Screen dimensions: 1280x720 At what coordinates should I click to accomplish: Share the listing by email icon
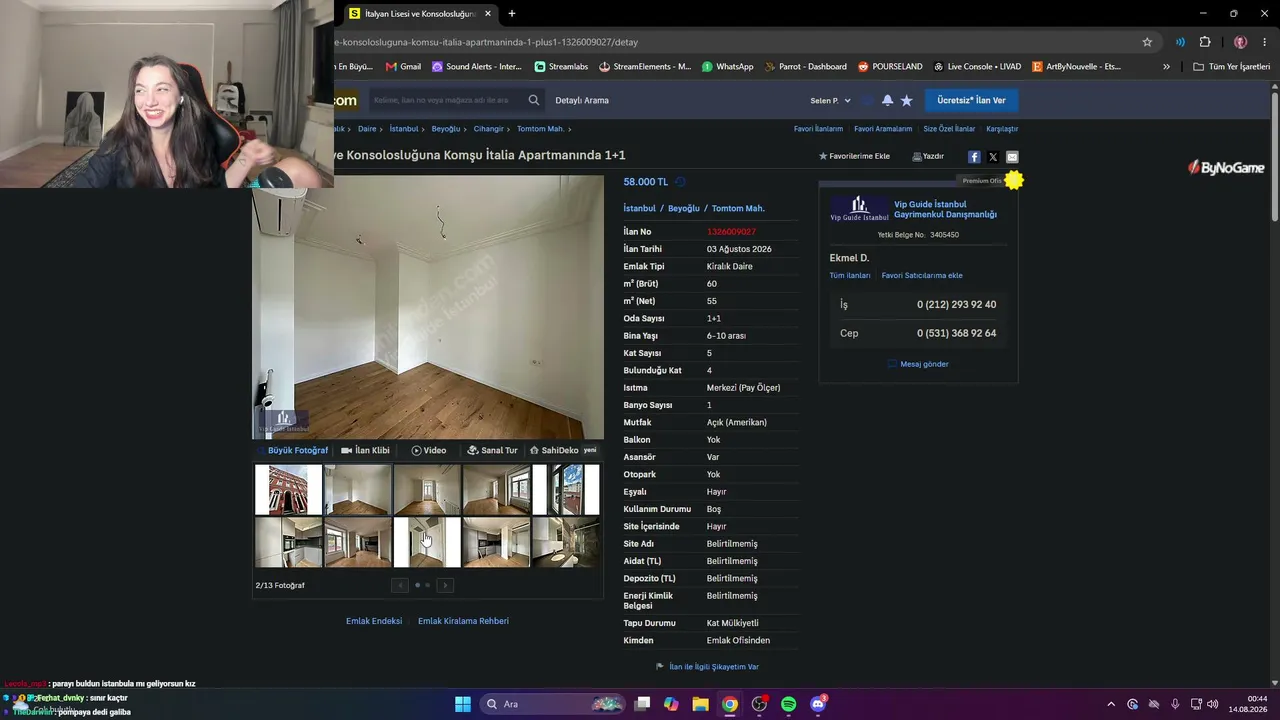[1012, 157]
